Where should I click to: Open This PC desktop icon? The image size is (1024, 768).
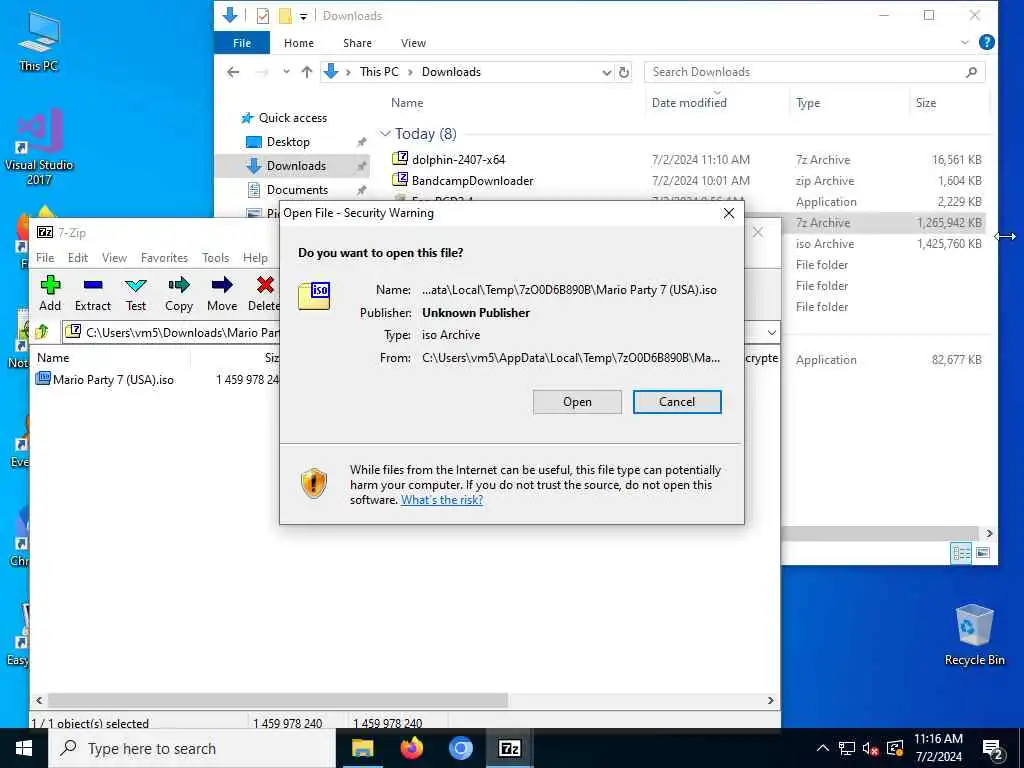click(x=39, y=40)
